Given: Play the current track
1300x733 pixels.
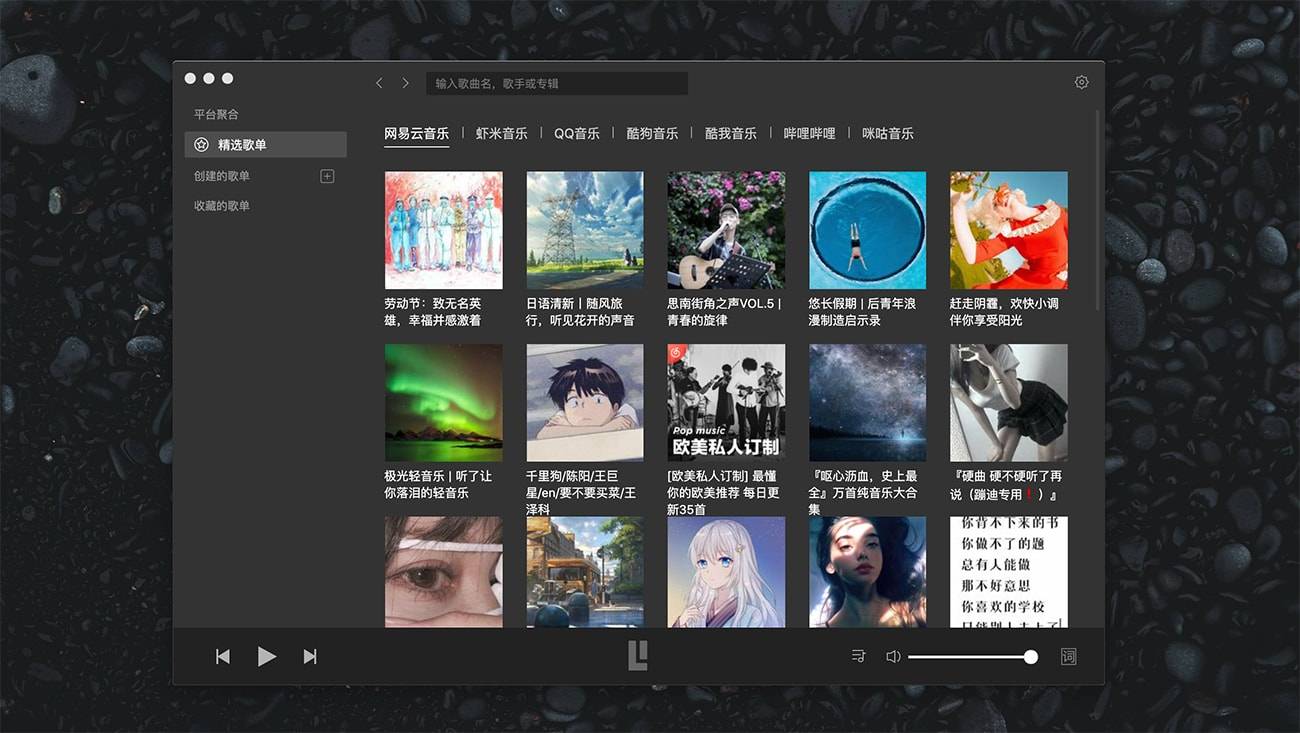Looking at the screenshot, I should tap(266, 656).
